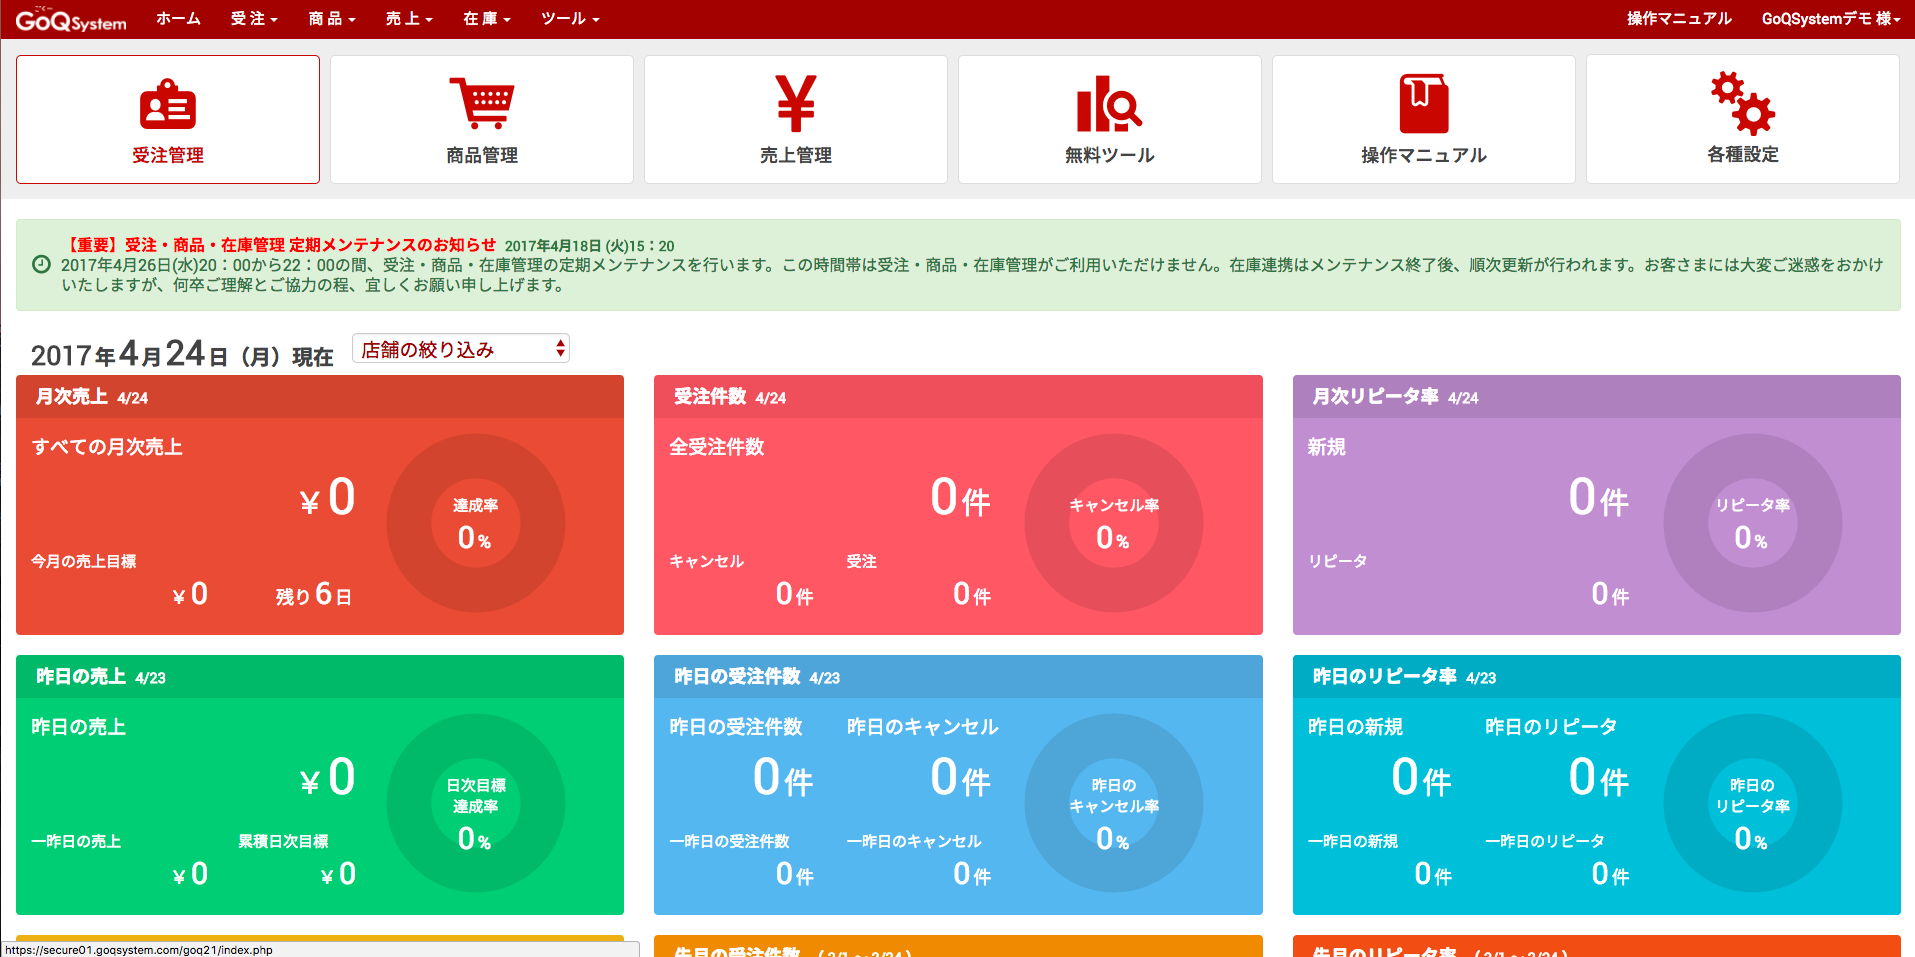Click the 昨日のリピータ率 4/23 panel header

pyautogui.click(x=1597, y=677)
